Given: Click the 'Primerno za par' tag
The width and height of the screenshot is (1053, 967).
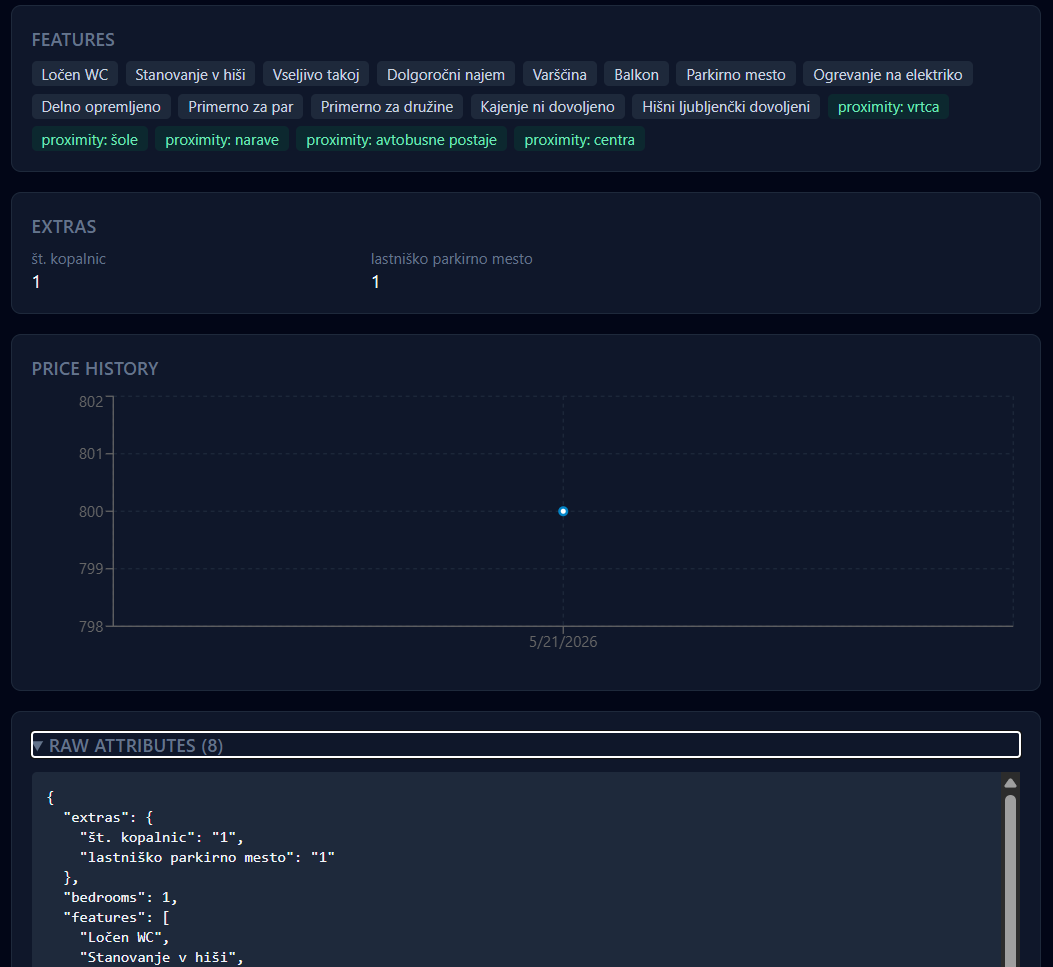Looking at the screenshot, I should 240,106.
